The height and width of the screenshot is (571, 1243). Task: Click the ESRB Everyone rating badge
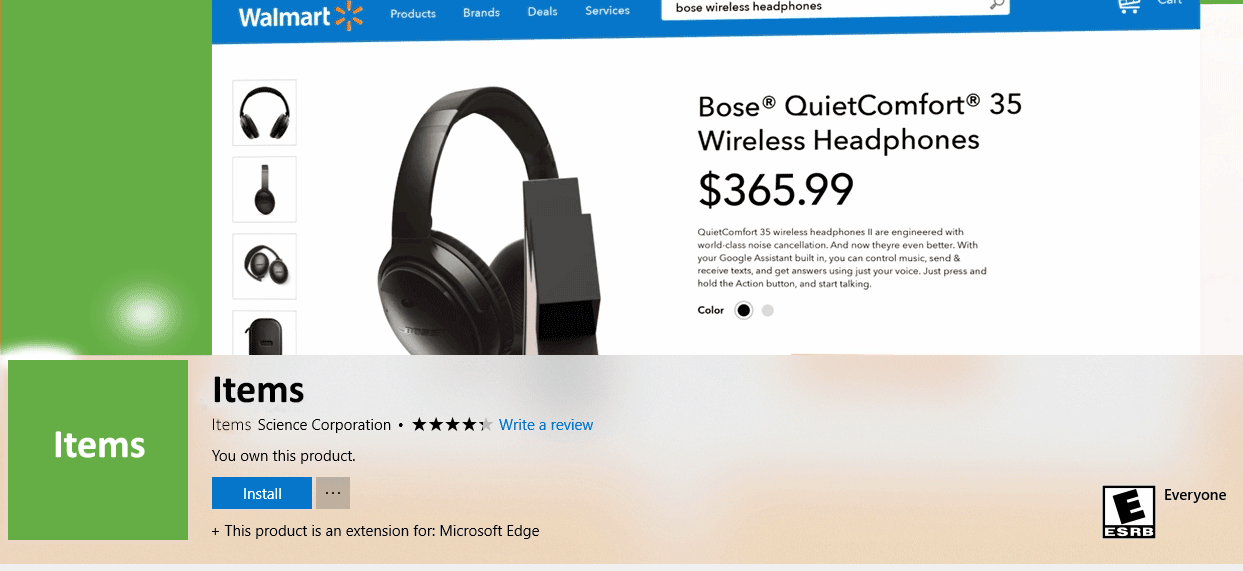(1128, 512)
